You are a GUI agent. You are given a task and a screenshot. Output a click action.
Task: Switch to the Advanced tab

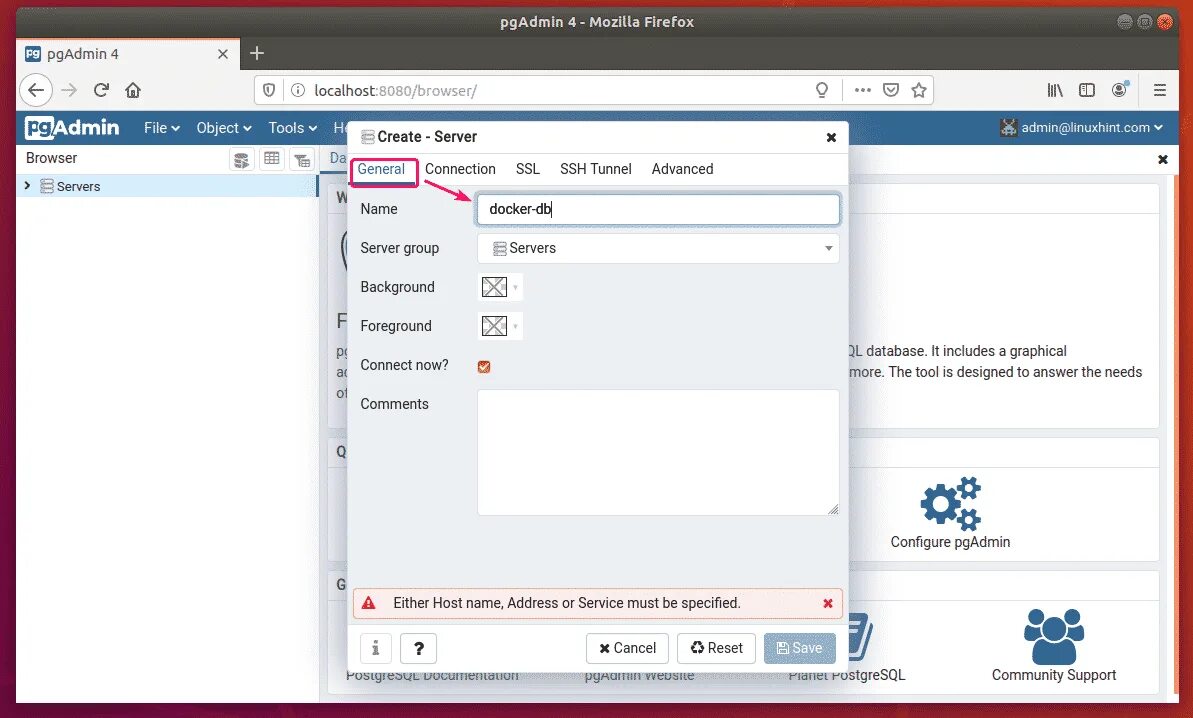(682, 169)
